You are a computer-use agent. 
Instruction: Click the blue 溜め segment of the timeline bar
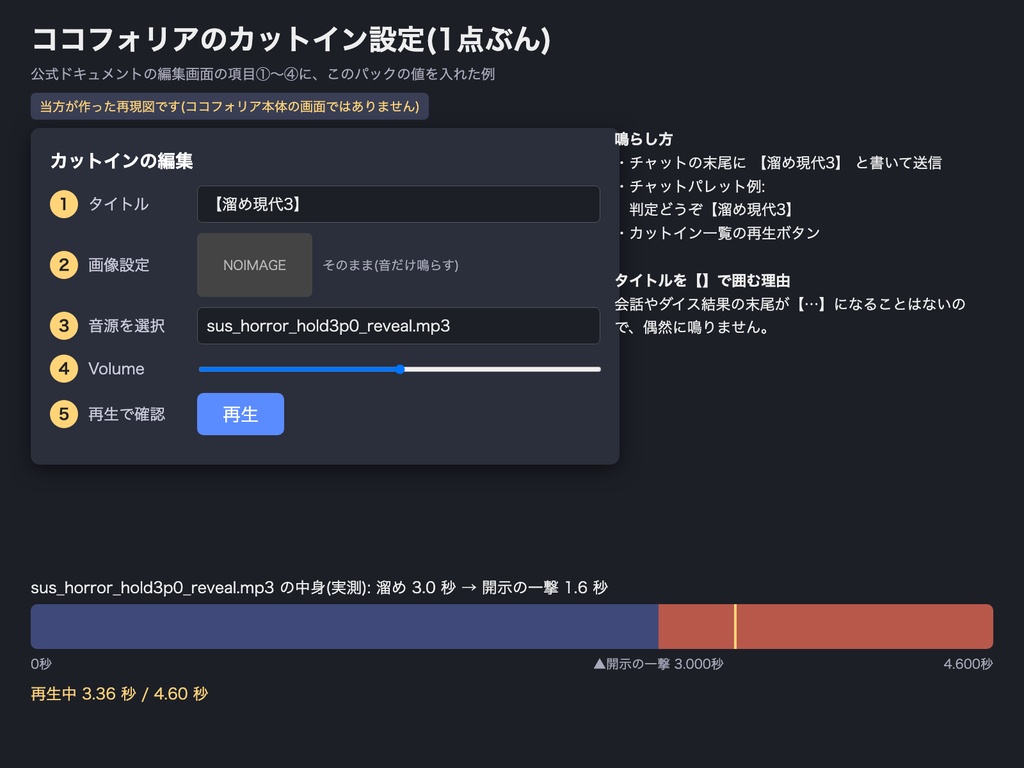point(344,626)
